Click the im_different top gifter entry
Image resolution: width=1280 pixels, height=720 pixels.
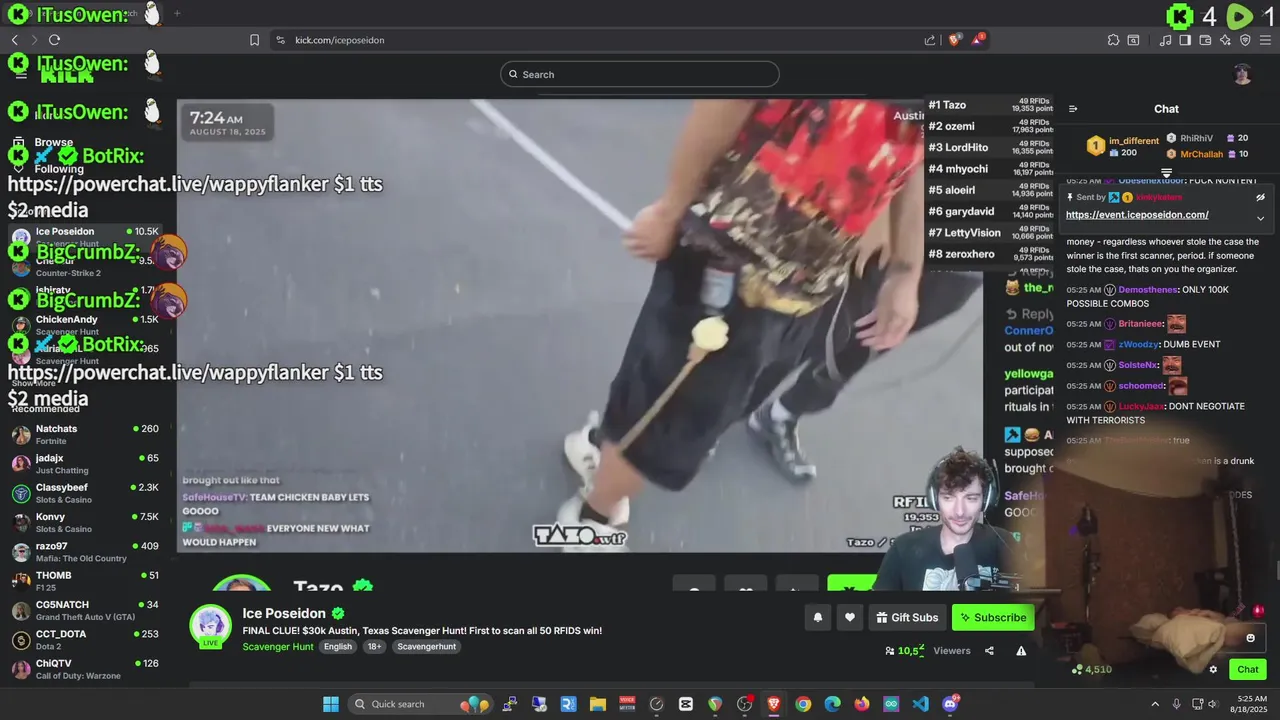tap(1123, 146)
